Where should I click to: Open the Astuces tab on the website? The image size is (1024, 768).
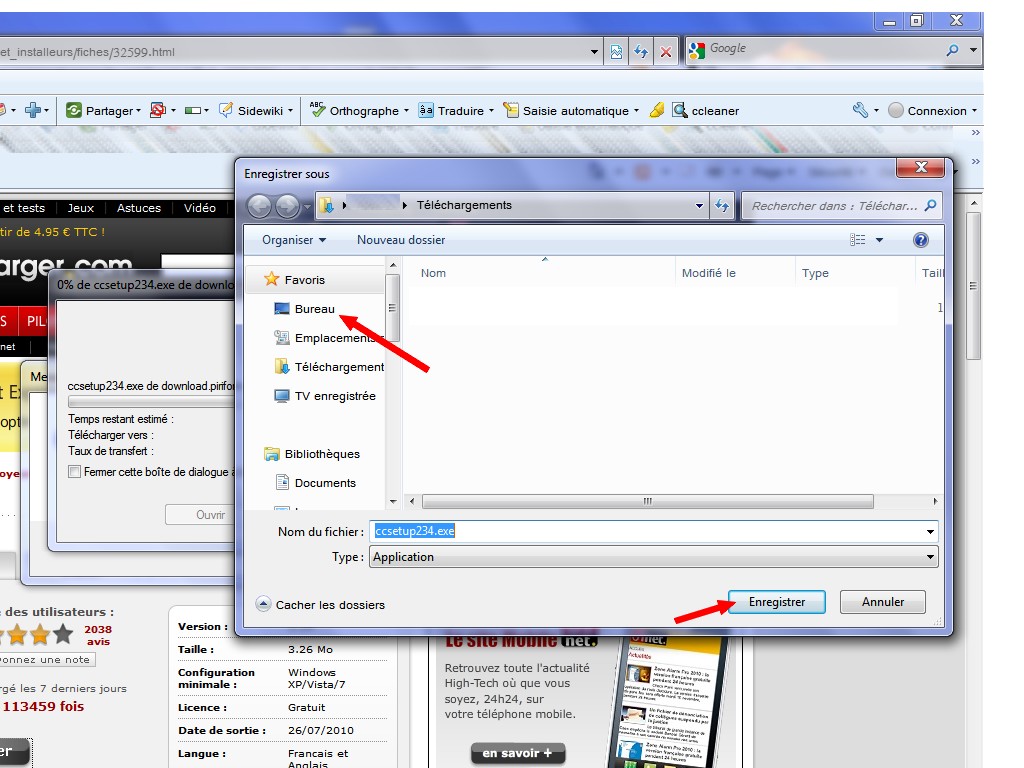point(138,208)
